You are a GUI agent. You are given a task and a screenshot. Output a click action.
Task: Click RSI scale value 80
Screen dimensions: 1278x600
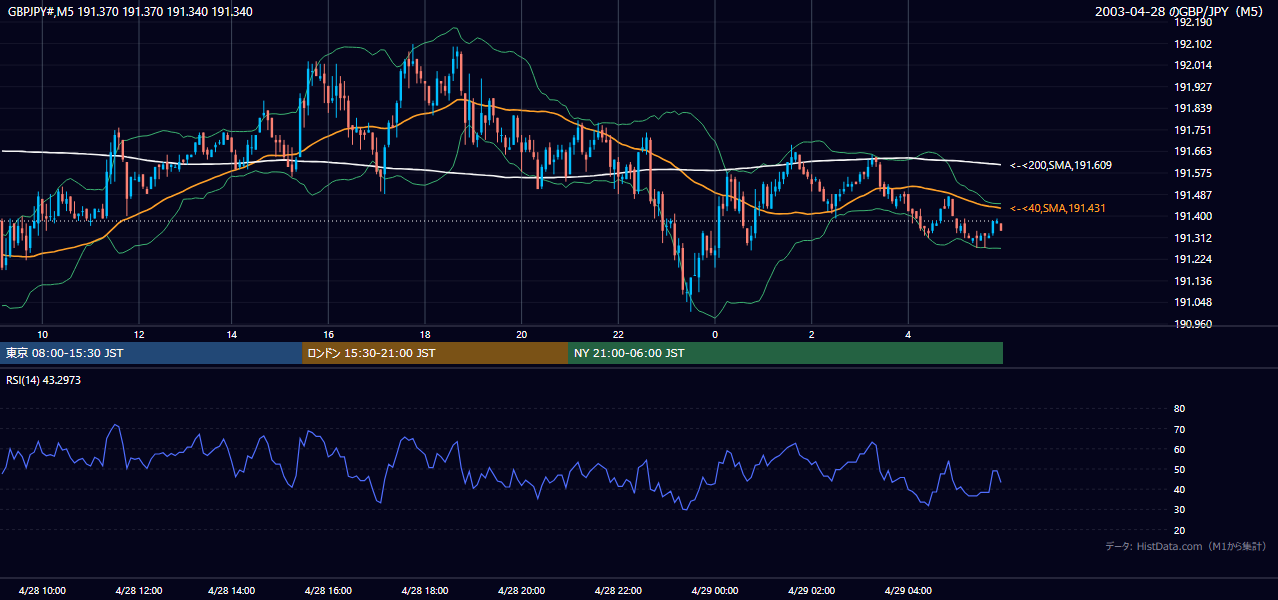1179,409
